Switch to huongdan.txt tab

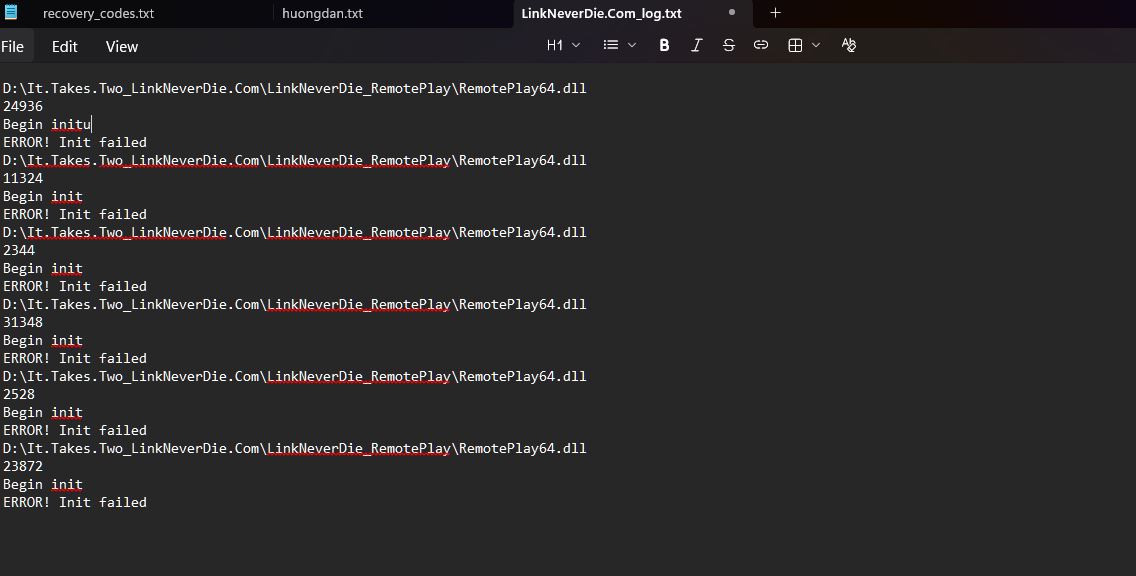pos(322,13)
